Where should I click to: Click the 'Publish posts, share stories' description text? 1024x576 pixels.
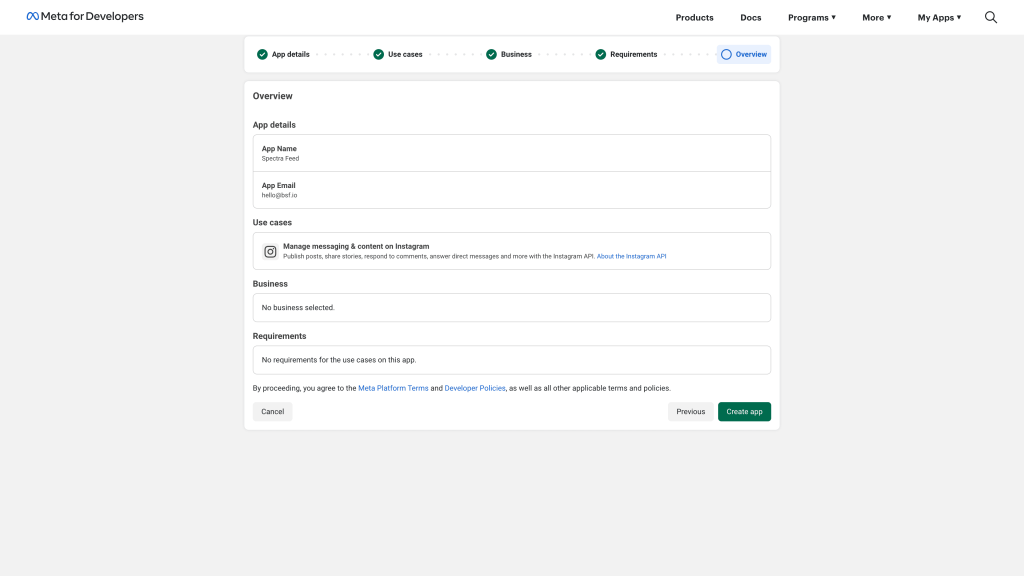click(439, 256)
